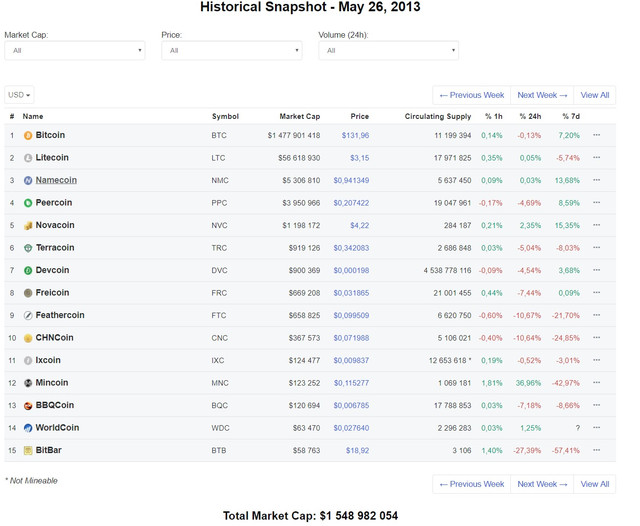
Task: Click View All below the table
Action: tap(595, 484)
